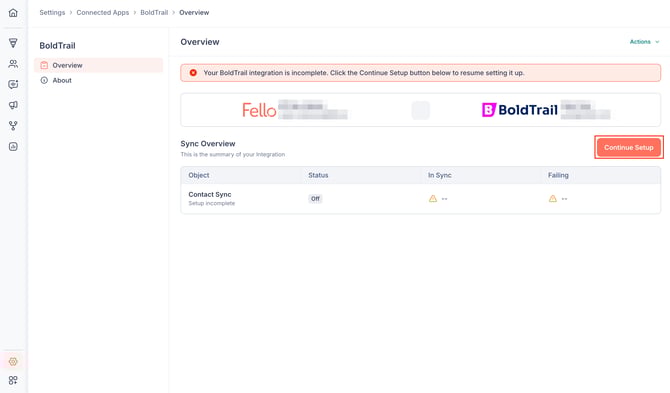
Task: Click the warning triangle in the Failing column
Action: [x=552, y=199]
